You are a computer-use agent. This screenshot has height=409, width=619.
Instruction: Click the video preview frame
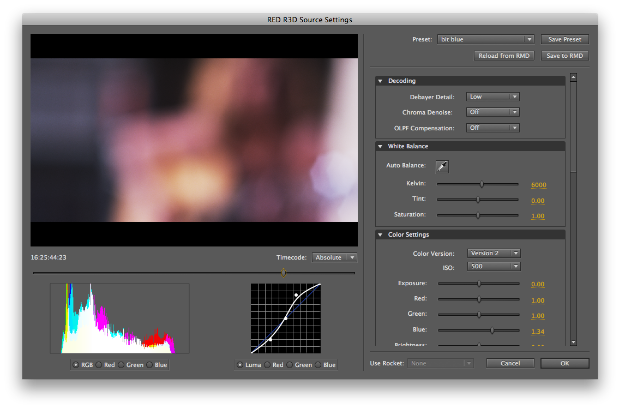tap(194, 140)
